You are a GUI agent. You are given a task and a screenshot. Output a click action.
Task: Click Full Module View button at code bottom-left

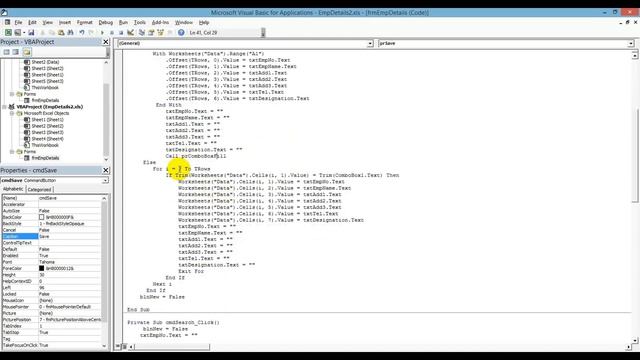[124, 347]
